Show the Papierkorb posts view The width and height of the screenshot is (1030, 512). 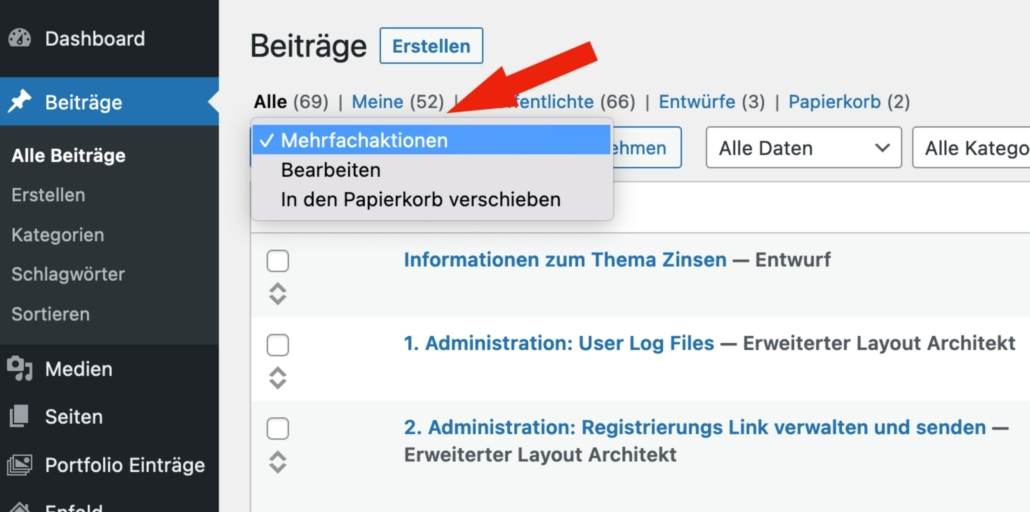point(835,102)
